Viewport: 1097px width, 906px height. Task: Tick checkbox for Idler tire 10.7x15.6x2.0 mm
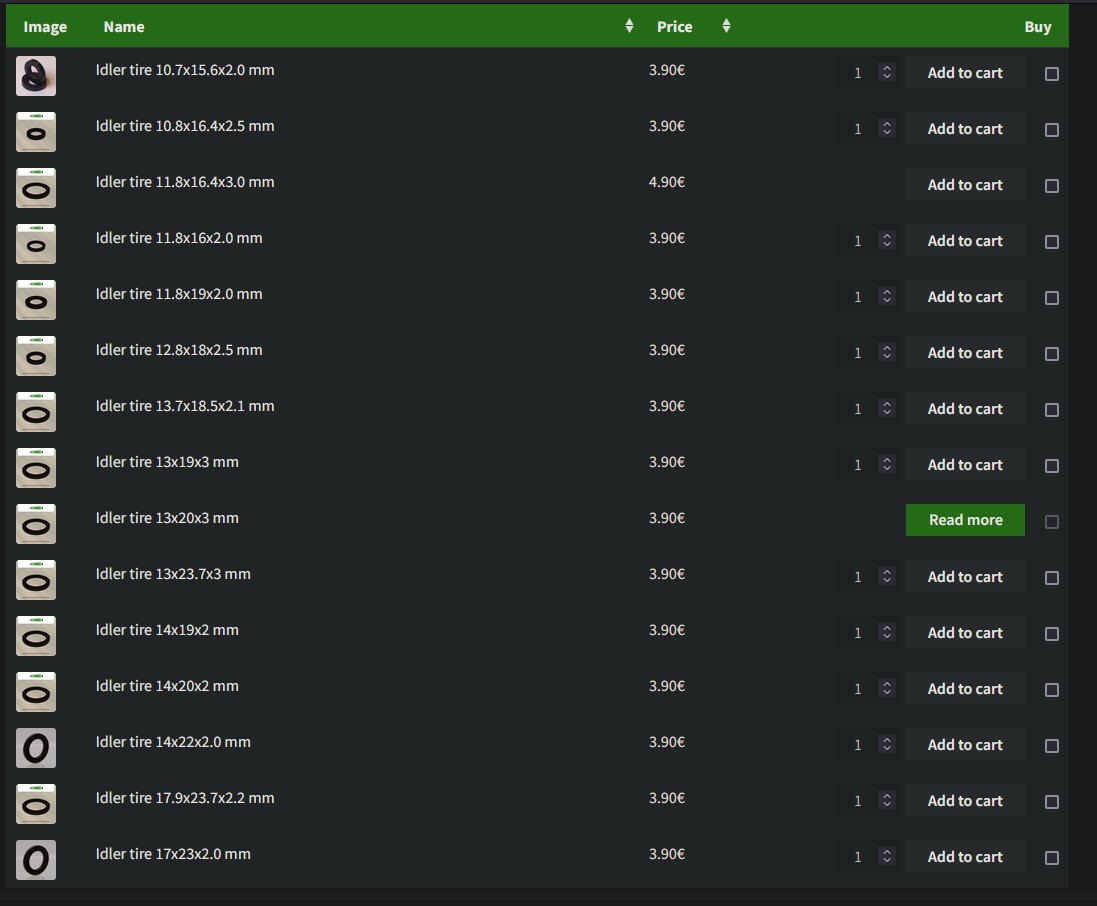1052,73
